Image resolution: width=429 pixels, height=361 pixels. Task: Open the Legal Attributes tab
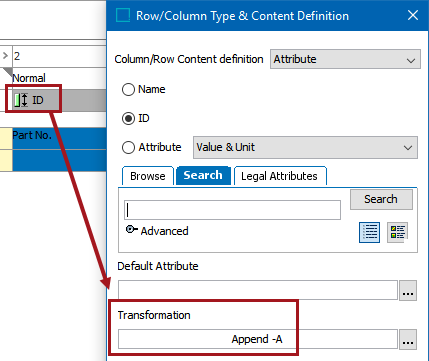tap(279, 176)
